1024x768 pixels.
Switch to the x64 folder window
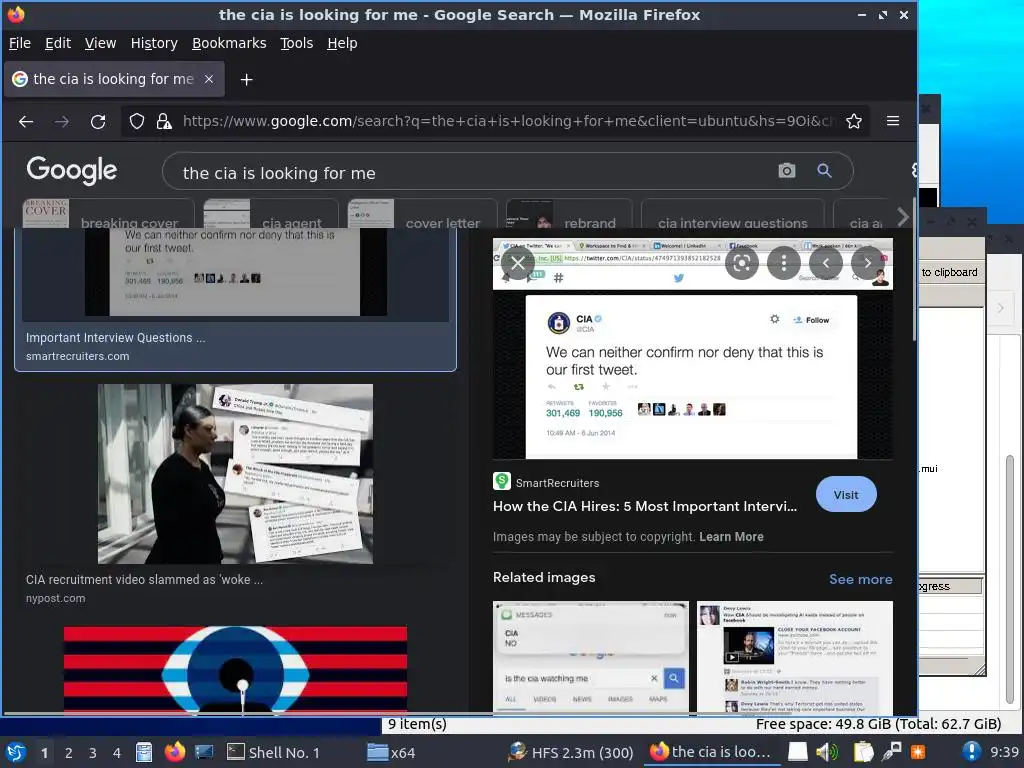[x=392, y=752]
